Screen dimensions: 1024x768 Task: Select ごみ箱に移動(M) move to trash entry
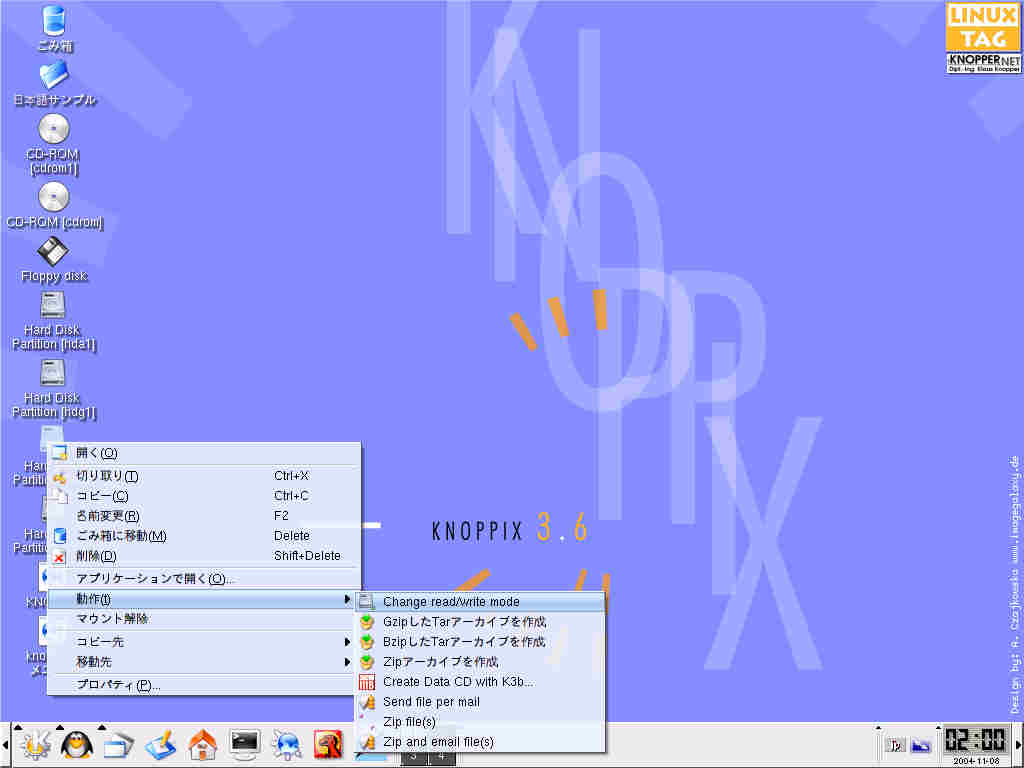pos(204,536)
